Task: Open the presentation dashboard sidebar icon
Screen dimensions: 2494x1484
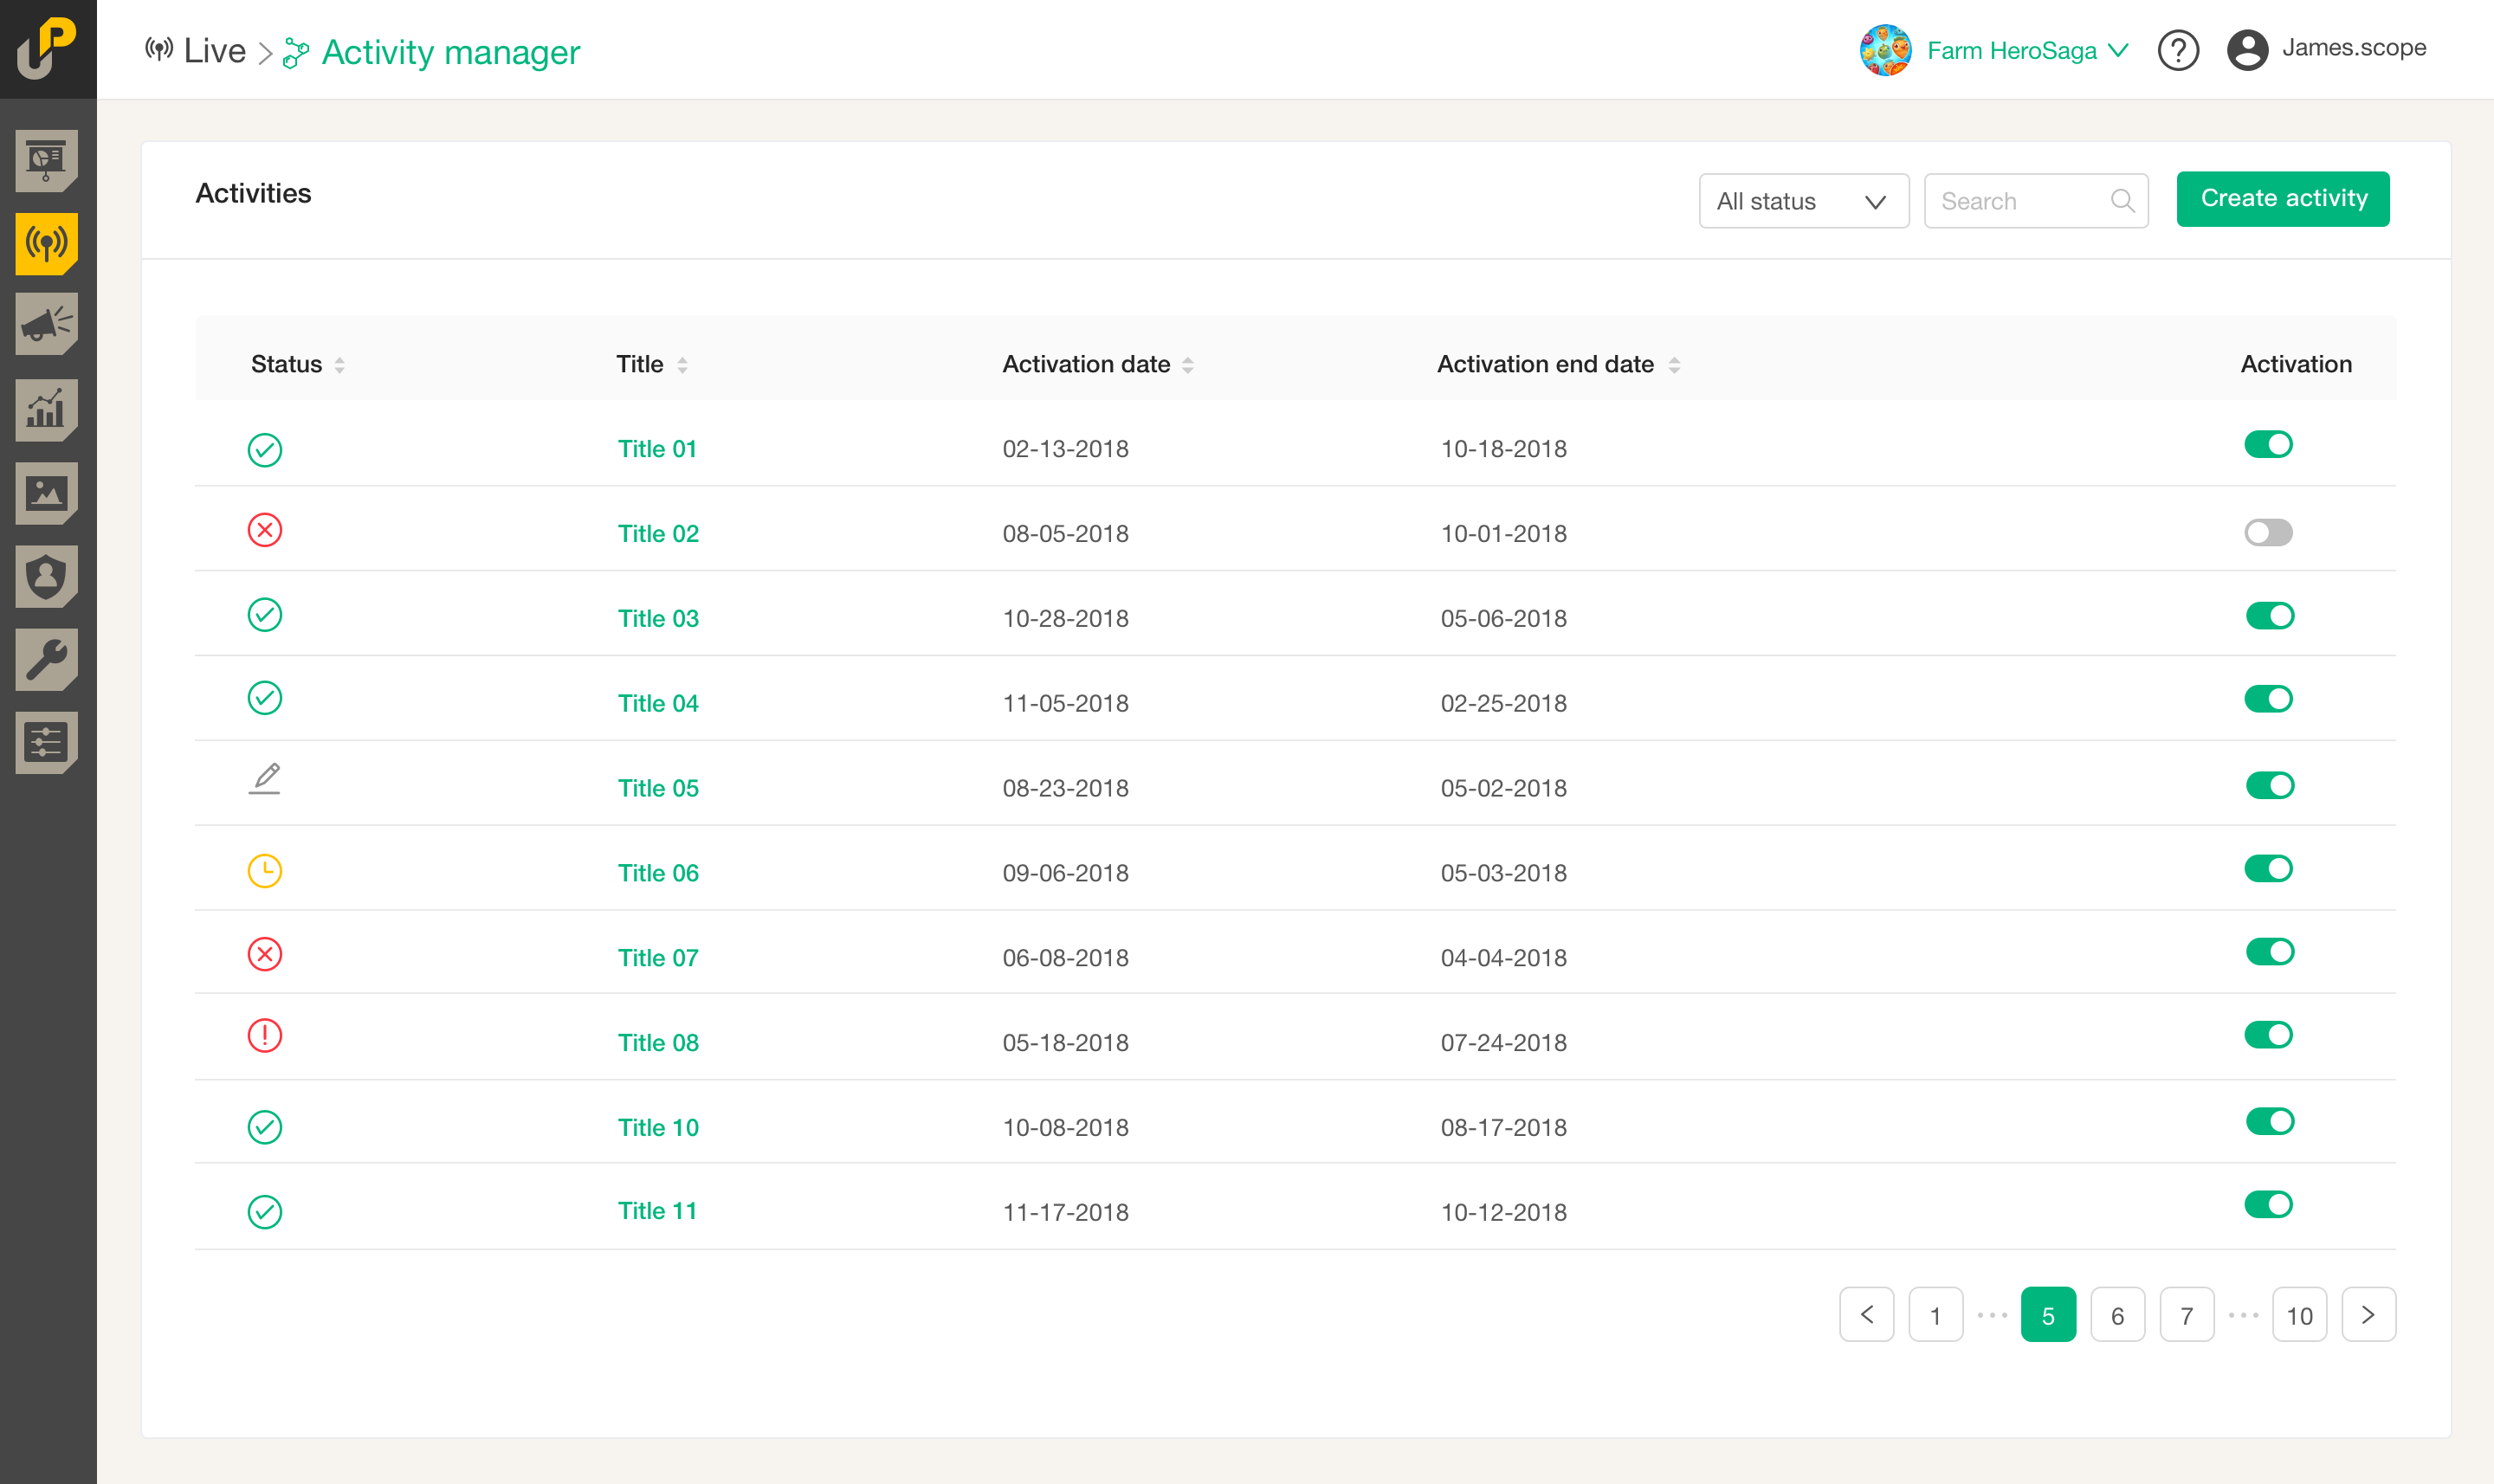Action: [x=47, y=160]
